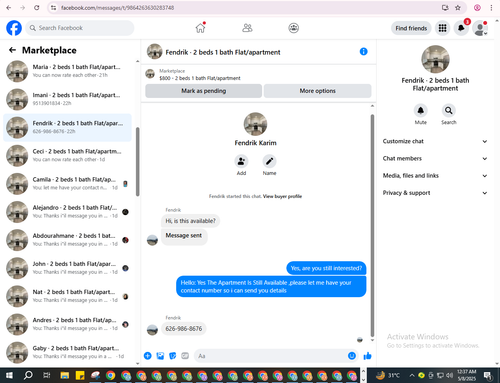Open Gaby's apartment conversation
The width and height of the screenshot is (500, 383).
click(68, 352)
